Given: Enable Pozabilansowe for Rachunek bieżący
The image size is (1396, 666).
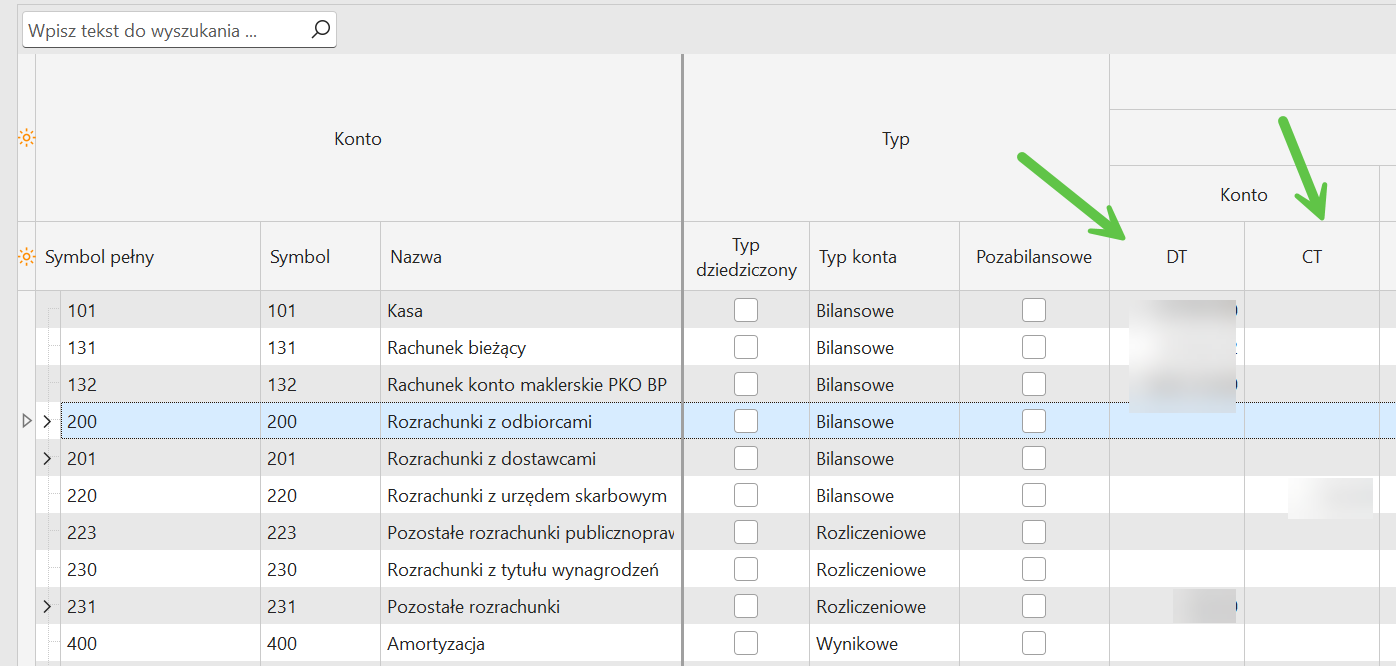Looking at the screenshot, I should (x=1034, y=348).
